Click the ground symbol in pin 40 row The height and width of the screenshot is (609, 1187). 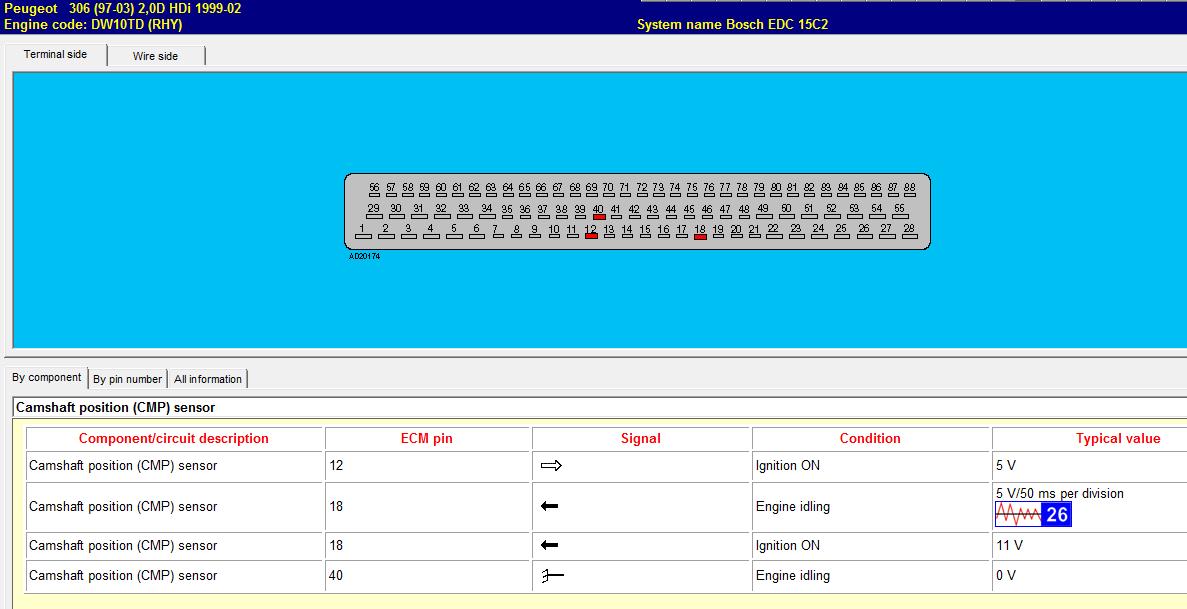(x=553, y=576)
